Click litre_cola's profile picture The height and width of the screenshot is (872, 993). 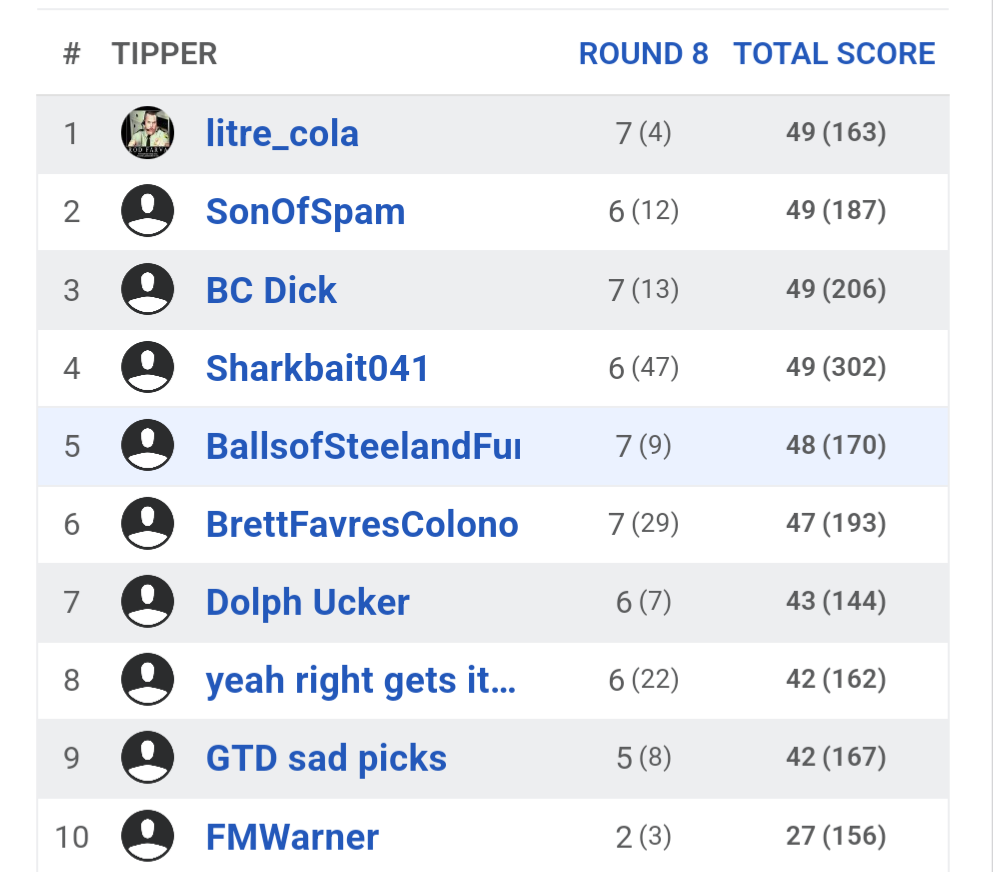(147, 133)
